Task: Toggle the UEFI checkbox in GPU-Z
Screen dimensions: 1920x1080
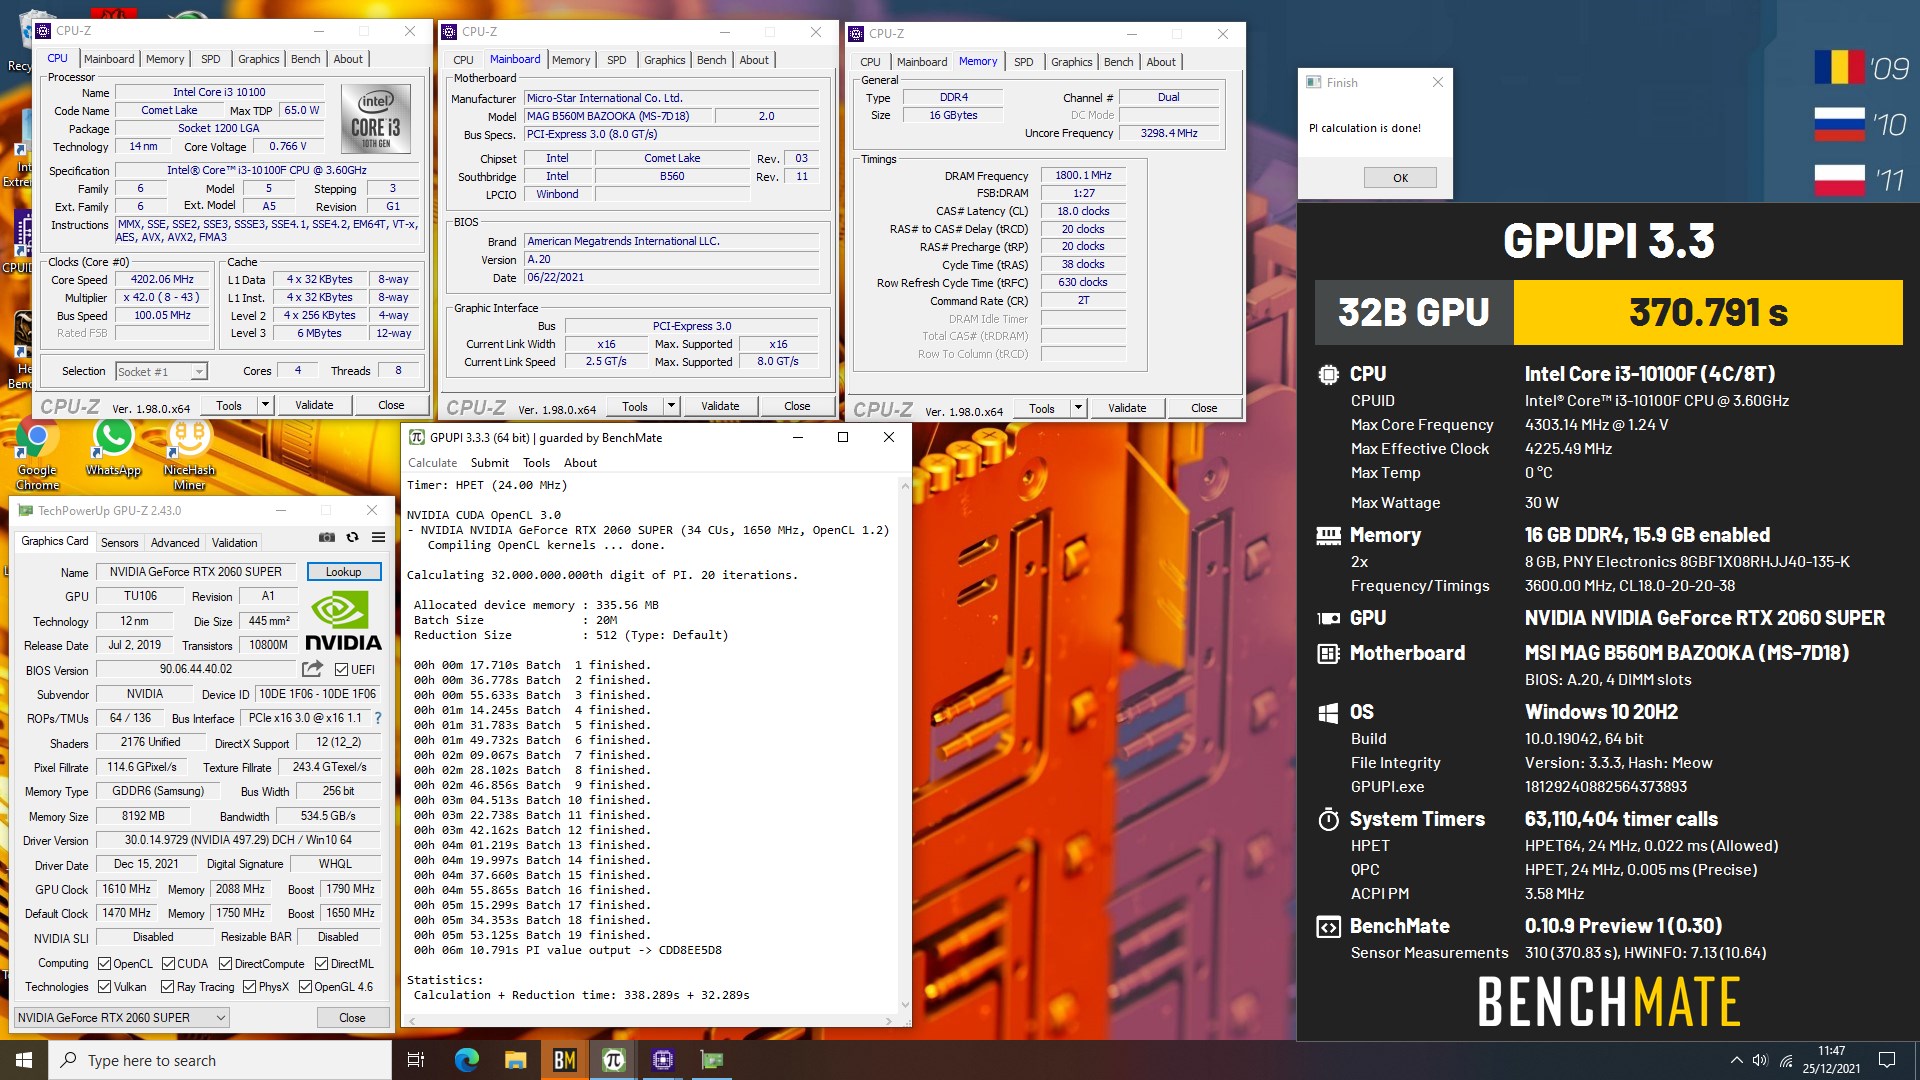Action: click(x=341, y=669)
